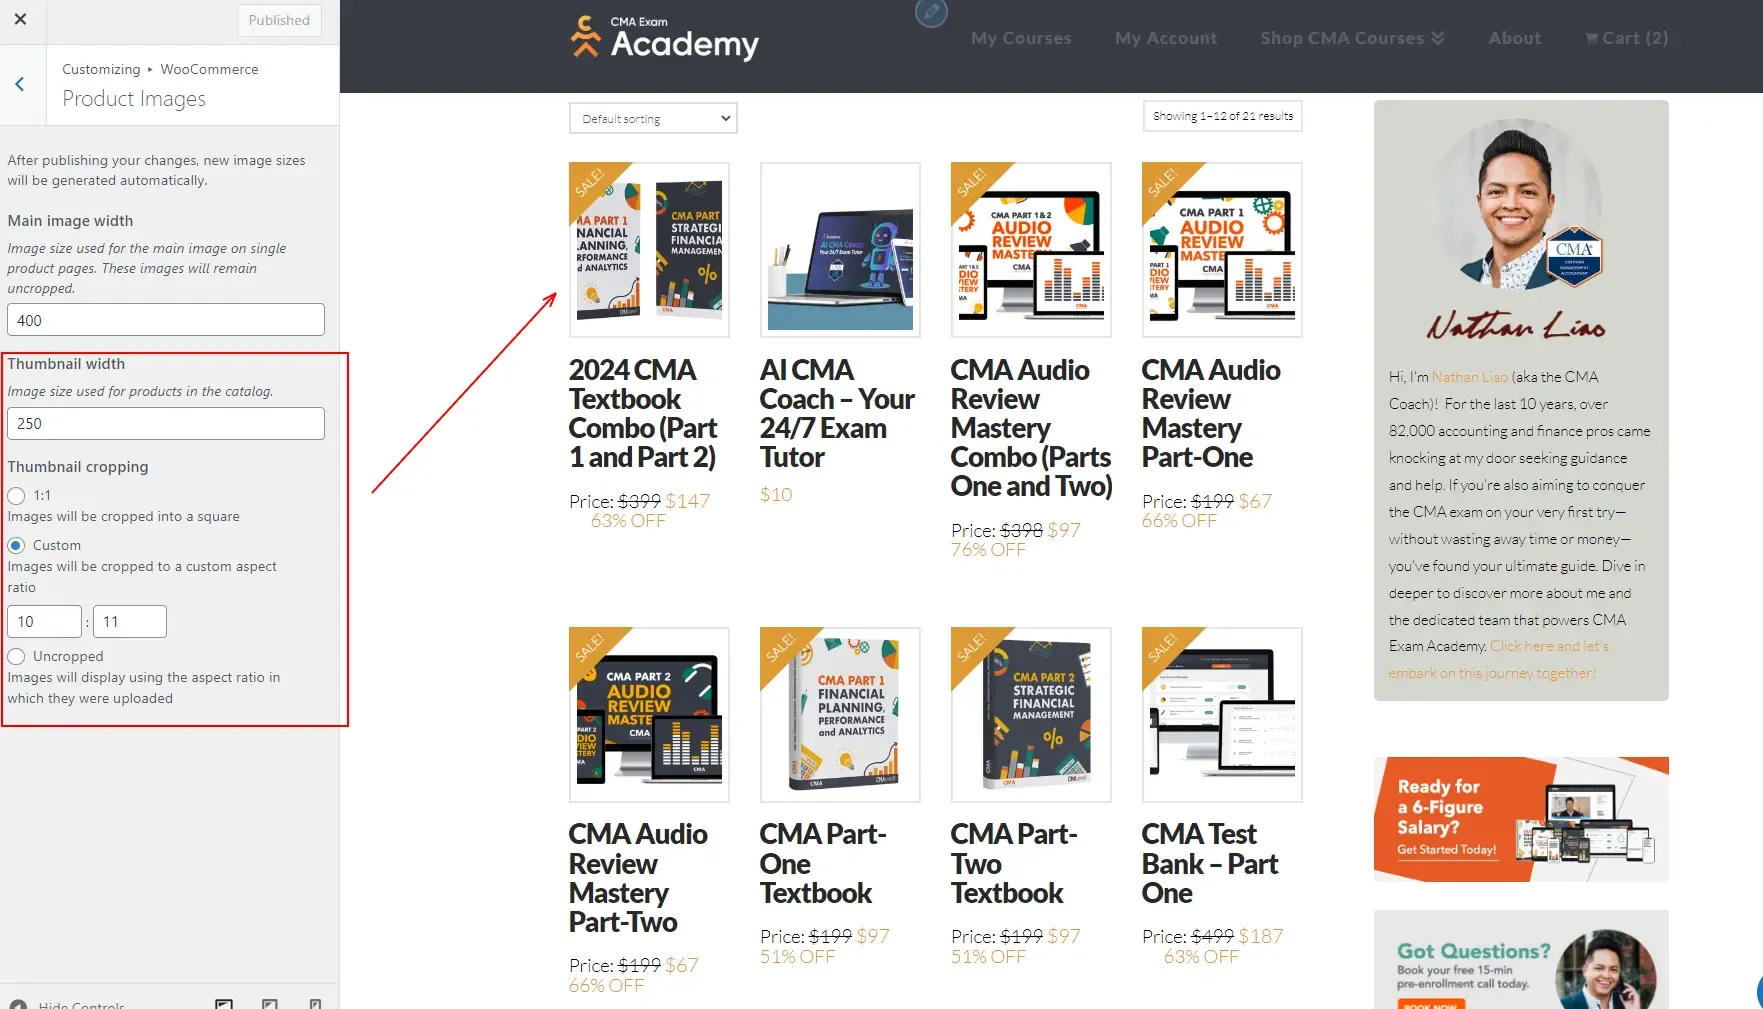Select the desktop preview icon
This screenshot has height=1009, width=1763.
click(224, 1004)
